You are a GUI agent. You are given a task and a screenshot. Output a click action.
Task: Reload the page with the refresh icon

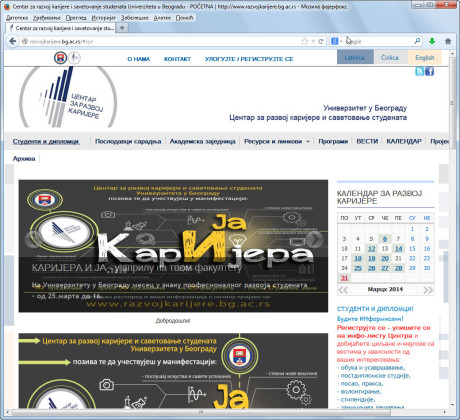(321, 41)
